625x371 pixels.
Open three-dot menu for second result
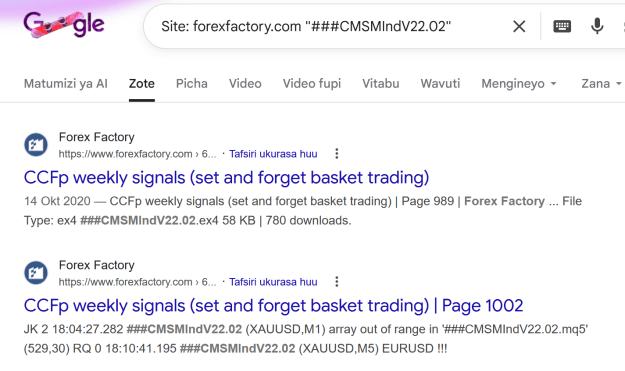pyautogui.click(x=337, y=282)
